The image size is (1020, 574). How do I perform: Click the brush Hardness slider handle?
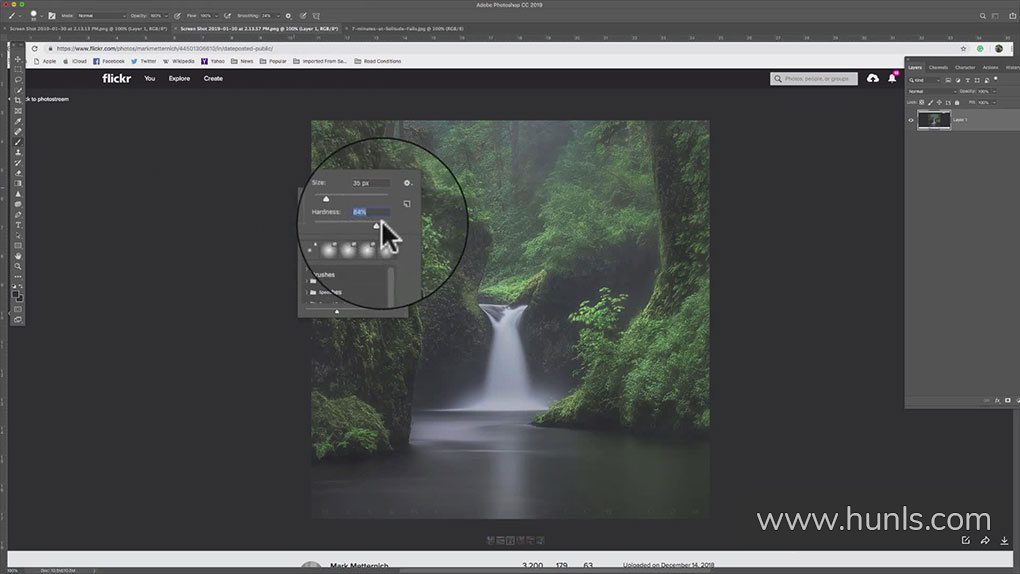point(376,226)
